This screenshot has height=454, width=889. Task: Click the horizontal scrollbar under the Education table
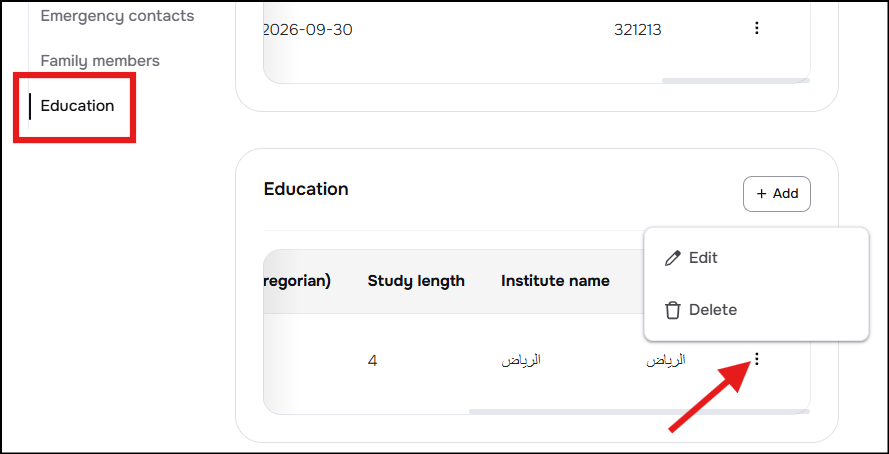coord(640,411)
